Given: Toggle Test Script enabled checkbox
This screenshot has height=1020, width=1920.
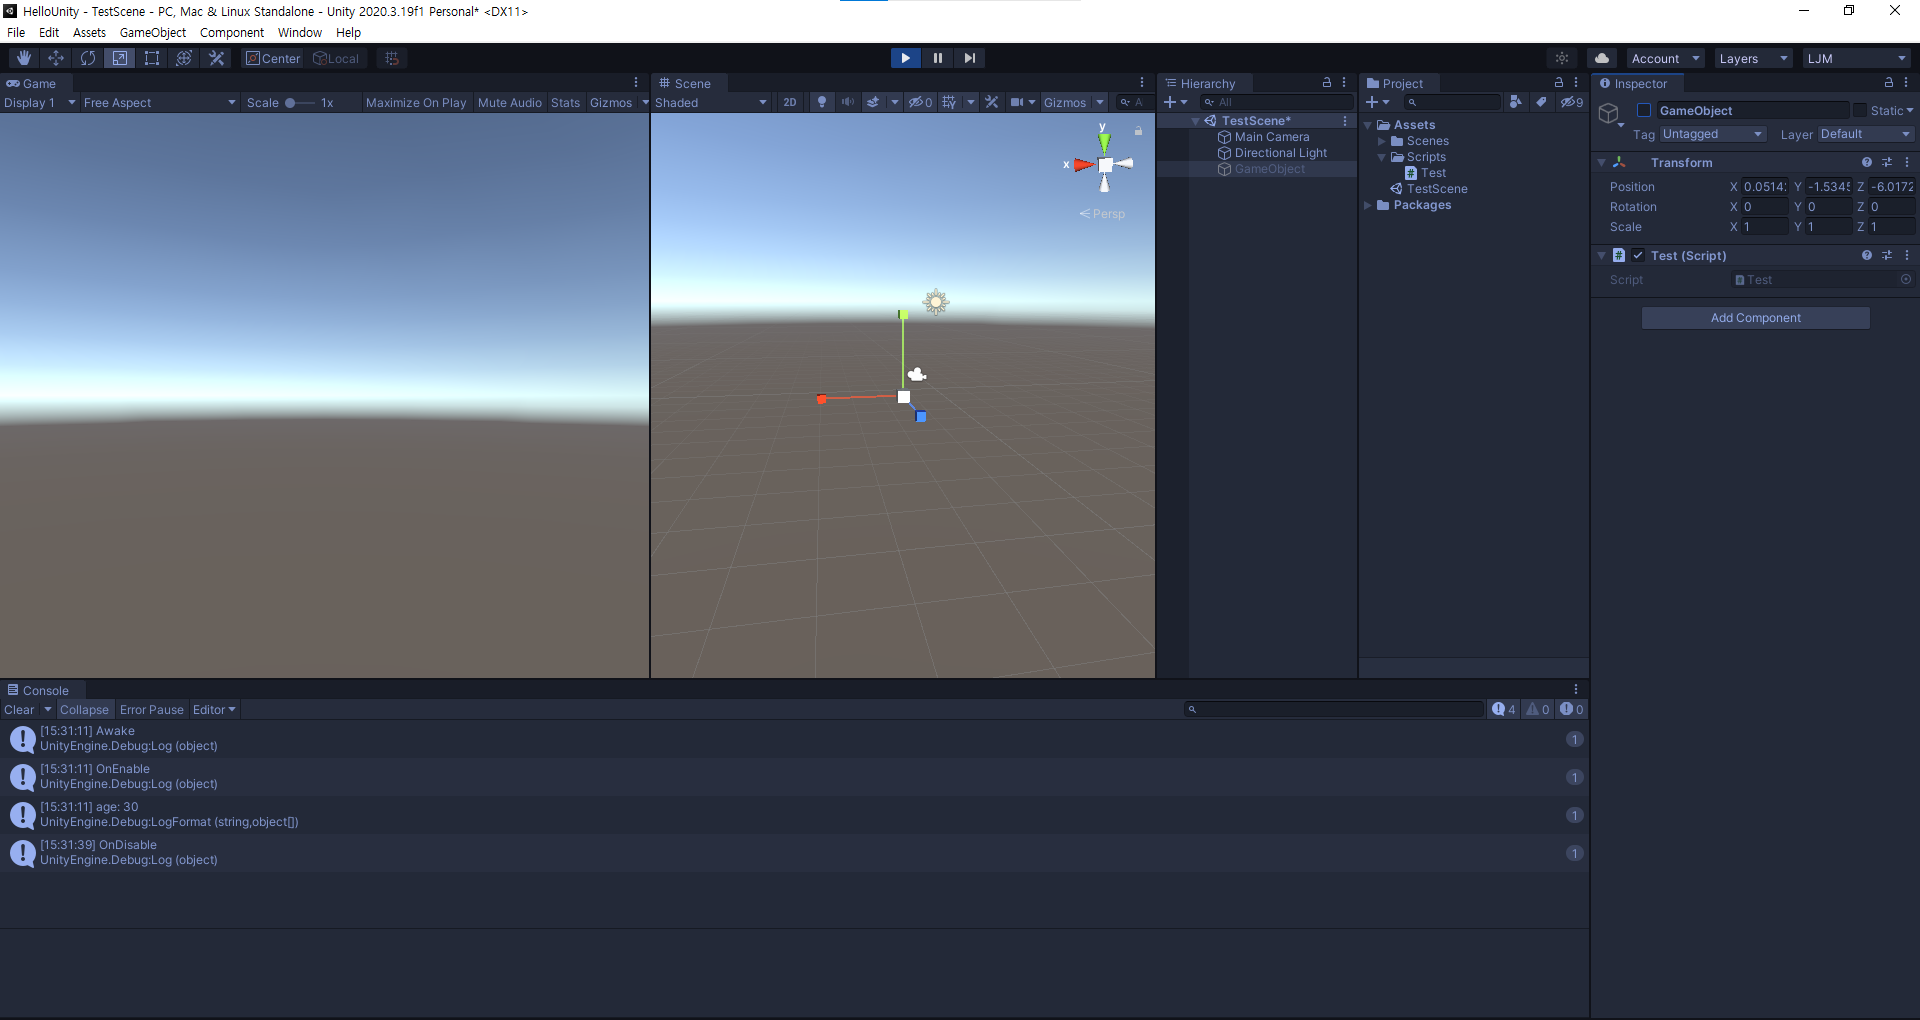Looking at the screenshot, I should coord(1638,255).
